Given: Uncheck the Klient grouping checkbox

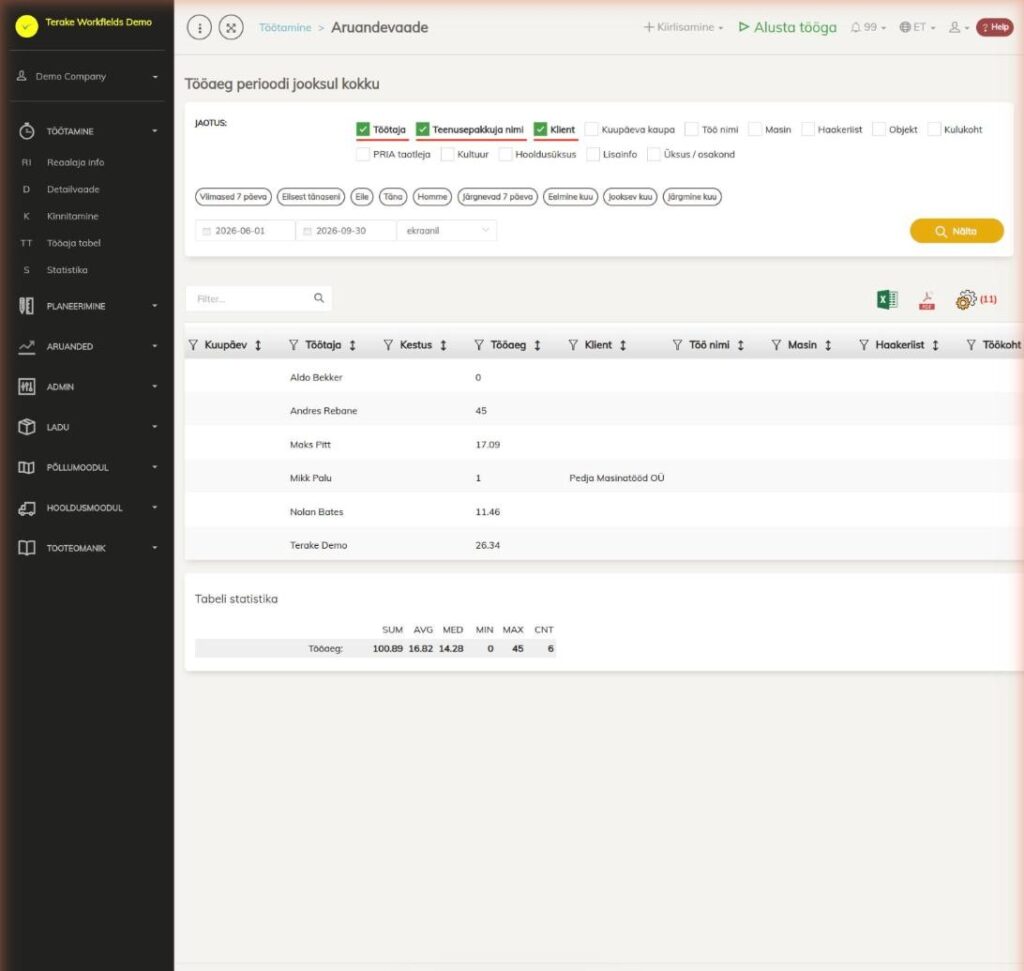Looking at the screenshot, I should point(540,129).
